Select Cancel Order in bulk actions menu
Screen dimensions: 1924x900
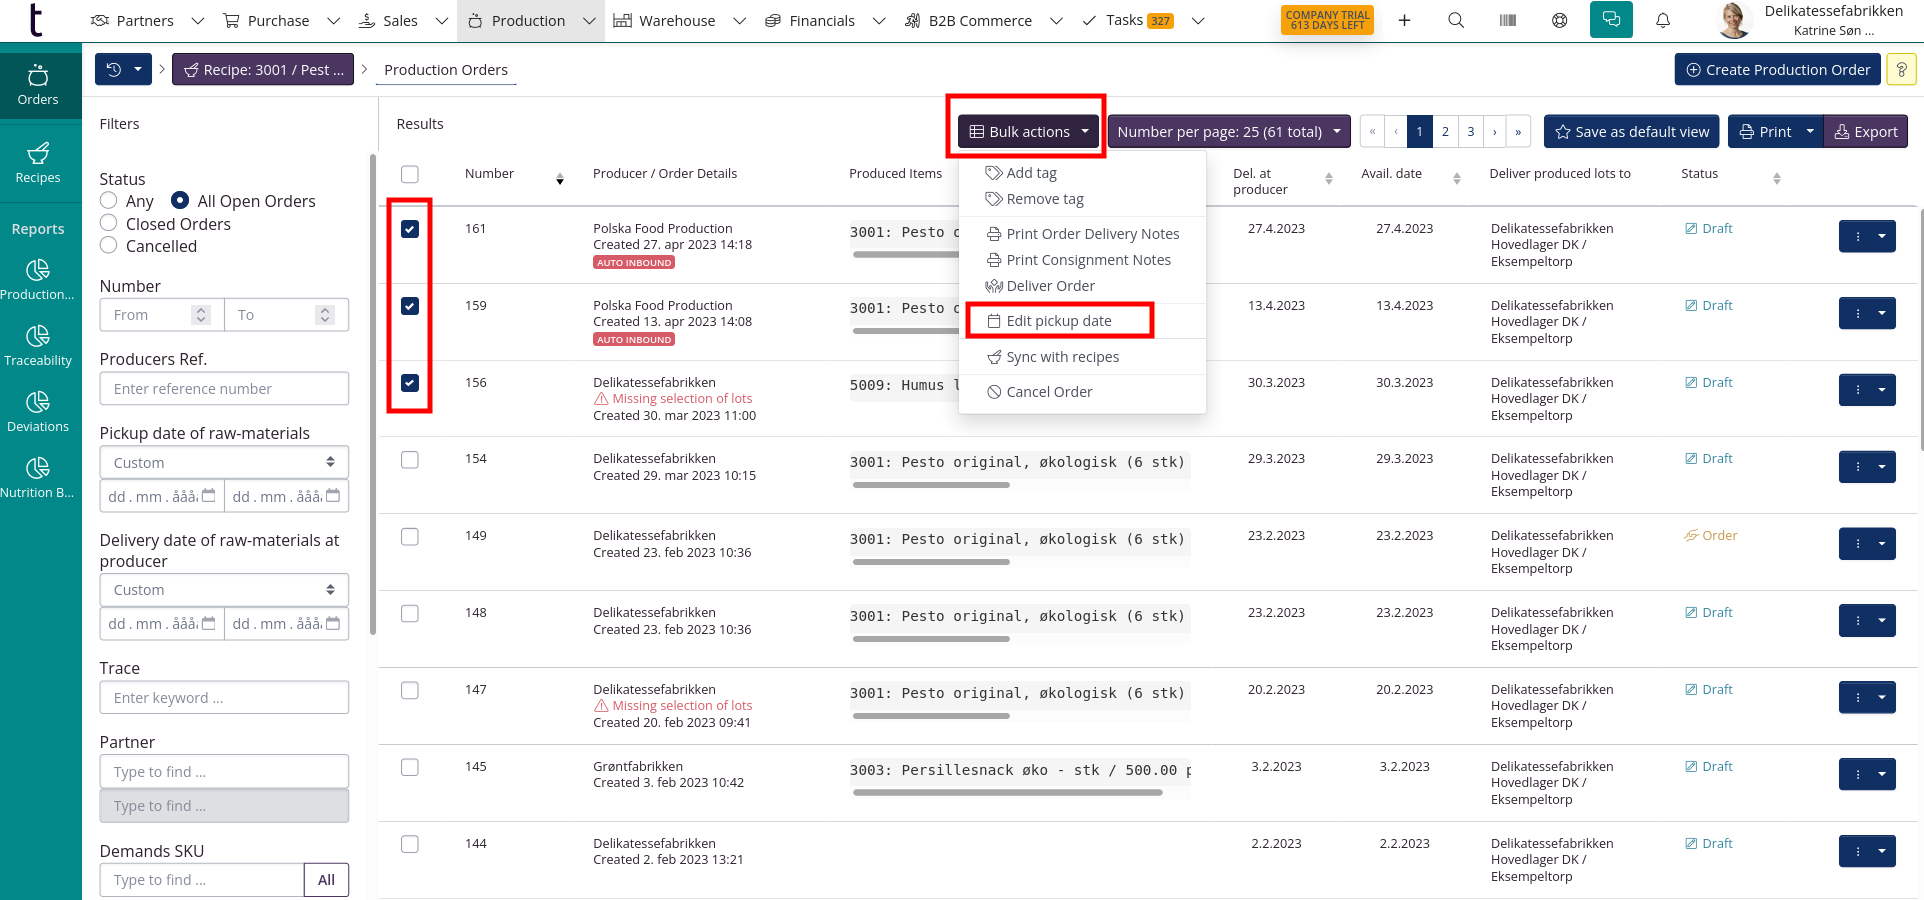[1048, 392]
